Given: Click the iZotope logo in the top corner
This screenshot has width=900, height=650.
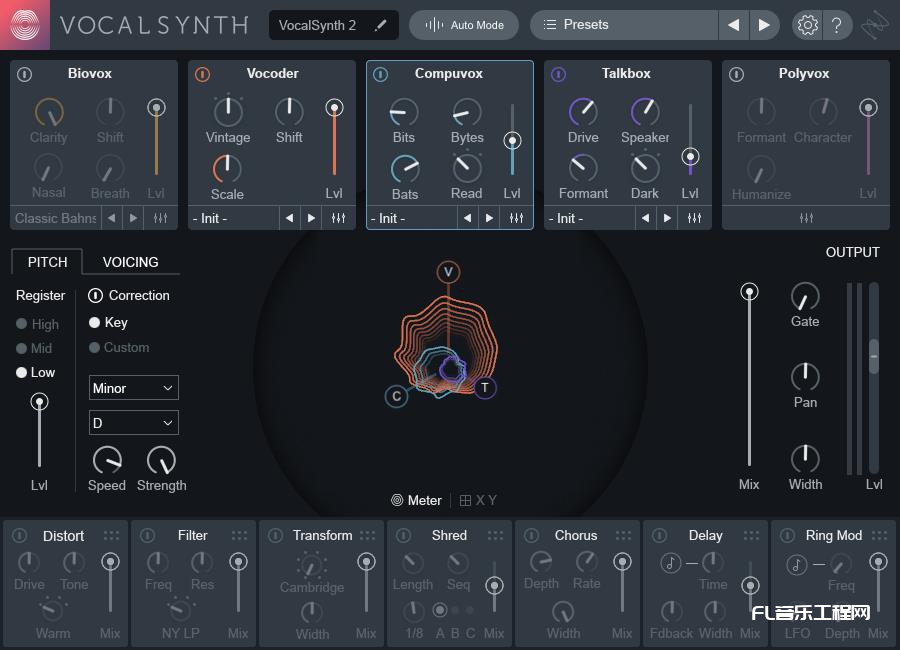Looking at the screenshot, I should tap(874, 25).
